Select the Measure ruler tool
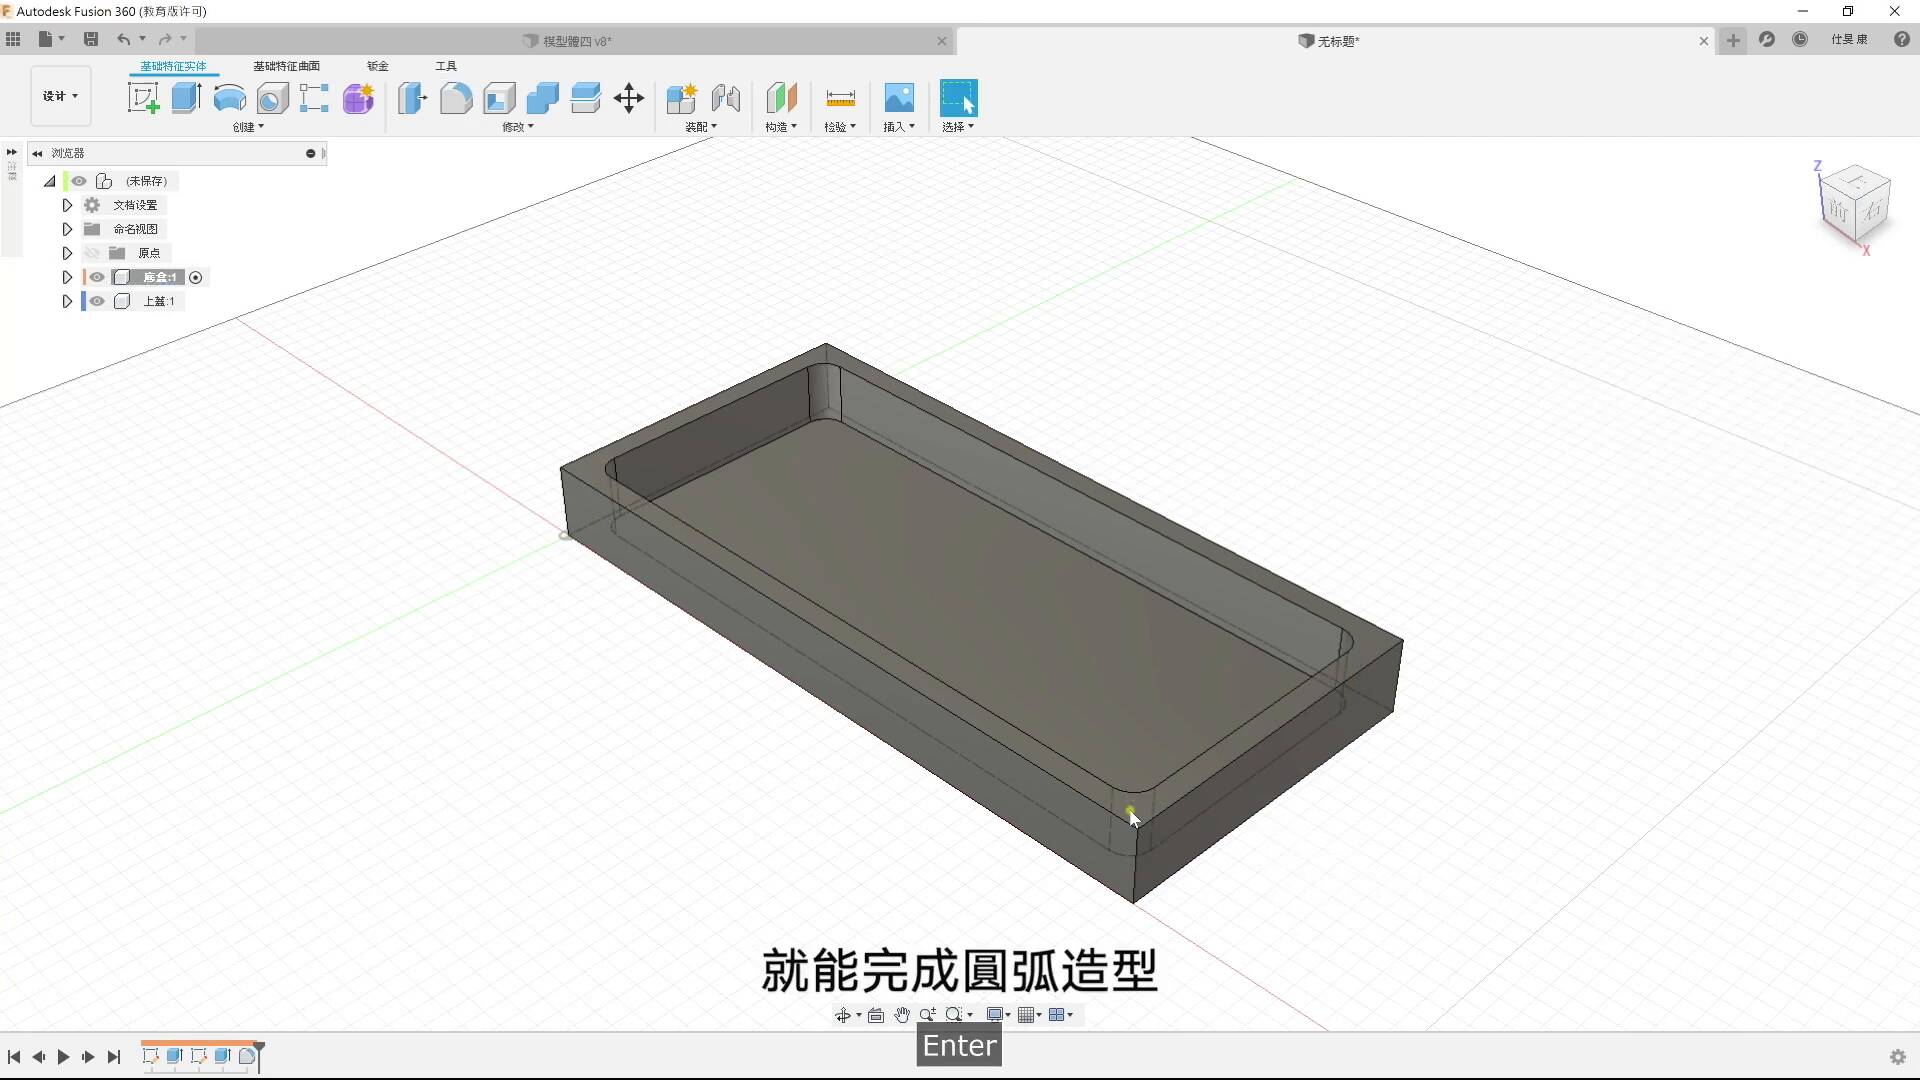 840,98
